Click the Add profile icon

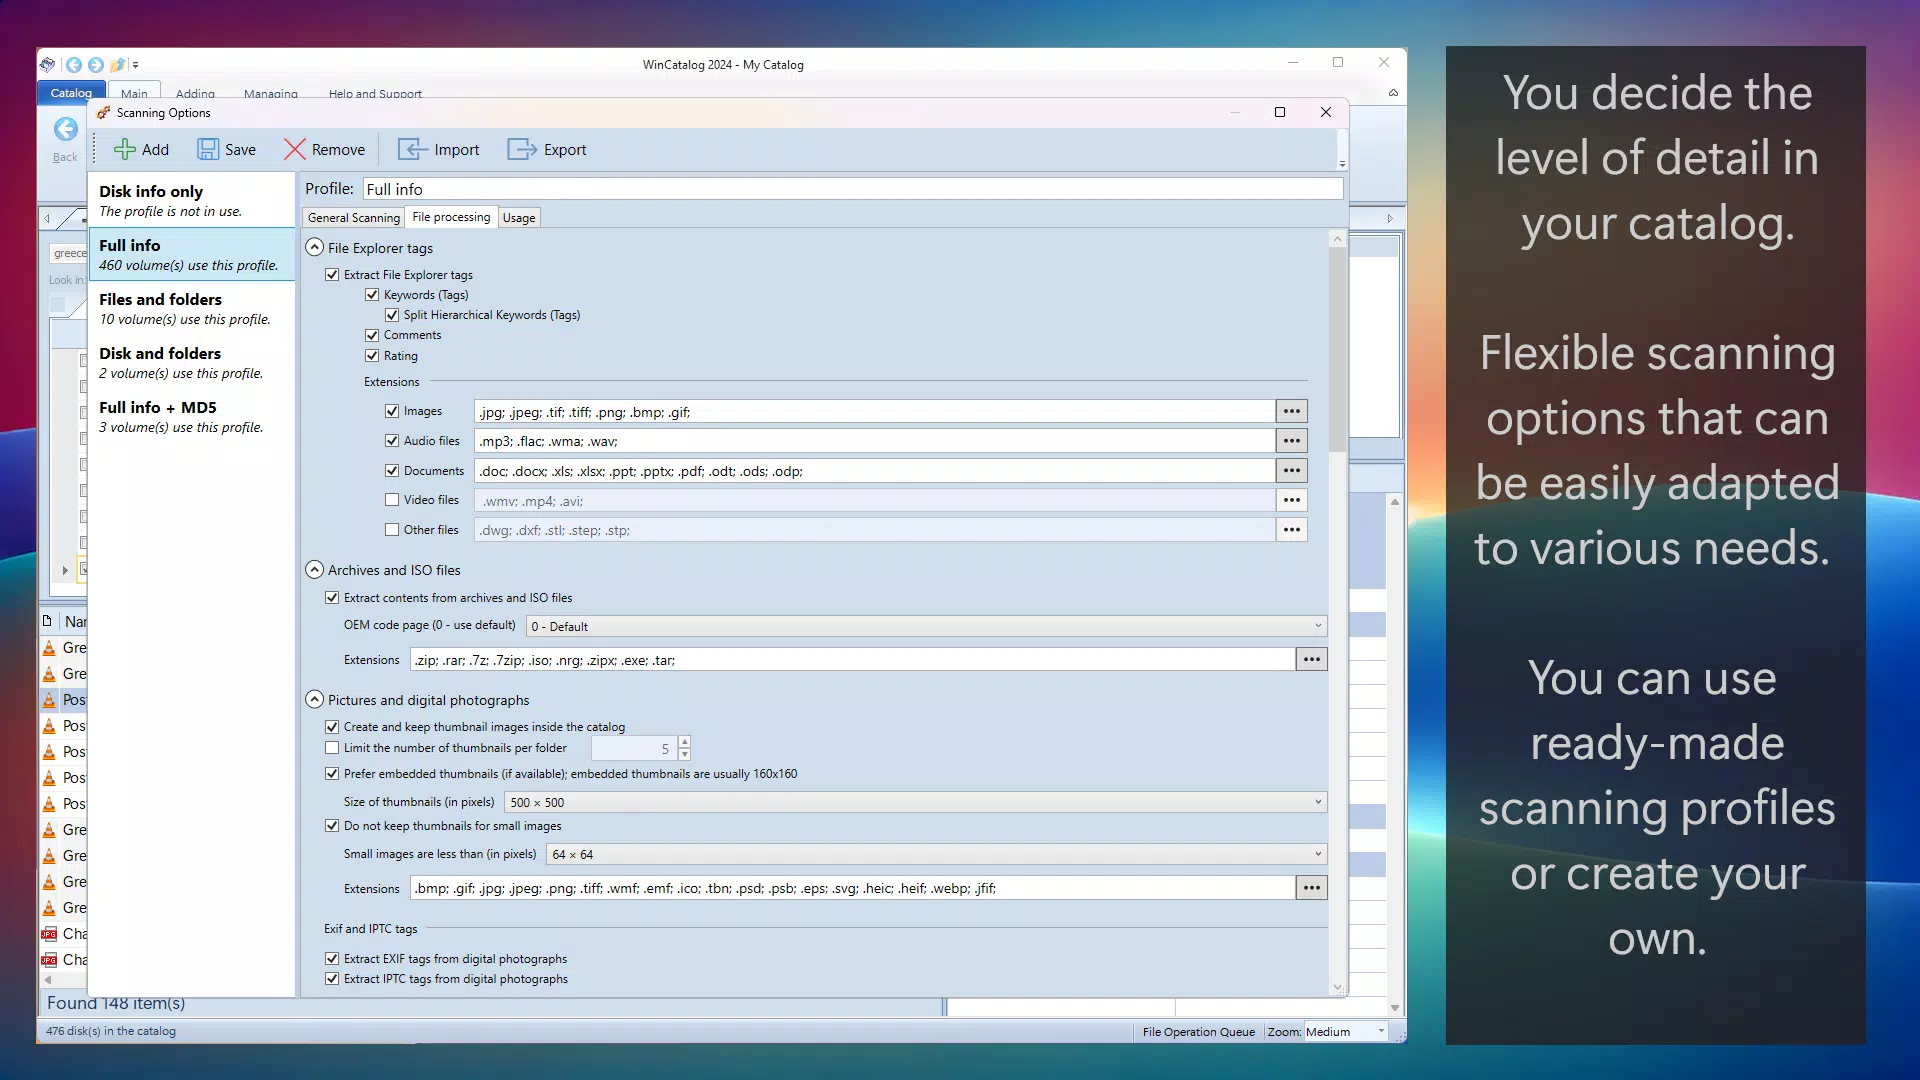tap(124, 150)
